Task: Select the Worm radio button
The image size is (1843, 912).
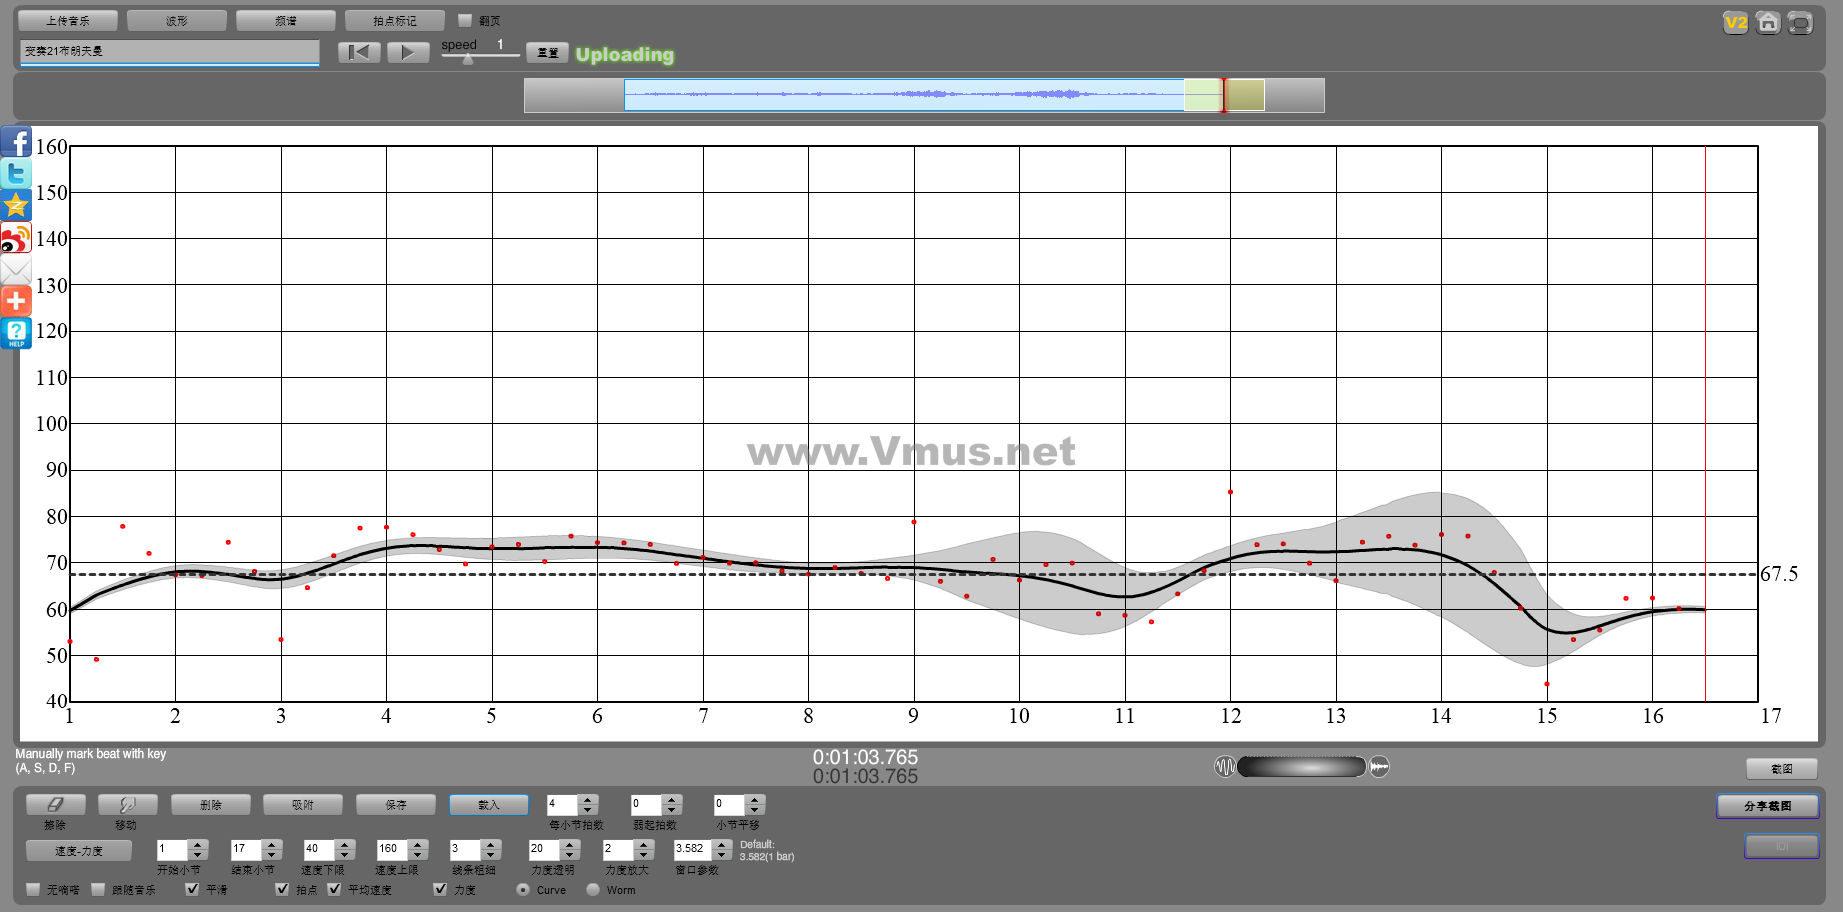Action: point(593,889)
